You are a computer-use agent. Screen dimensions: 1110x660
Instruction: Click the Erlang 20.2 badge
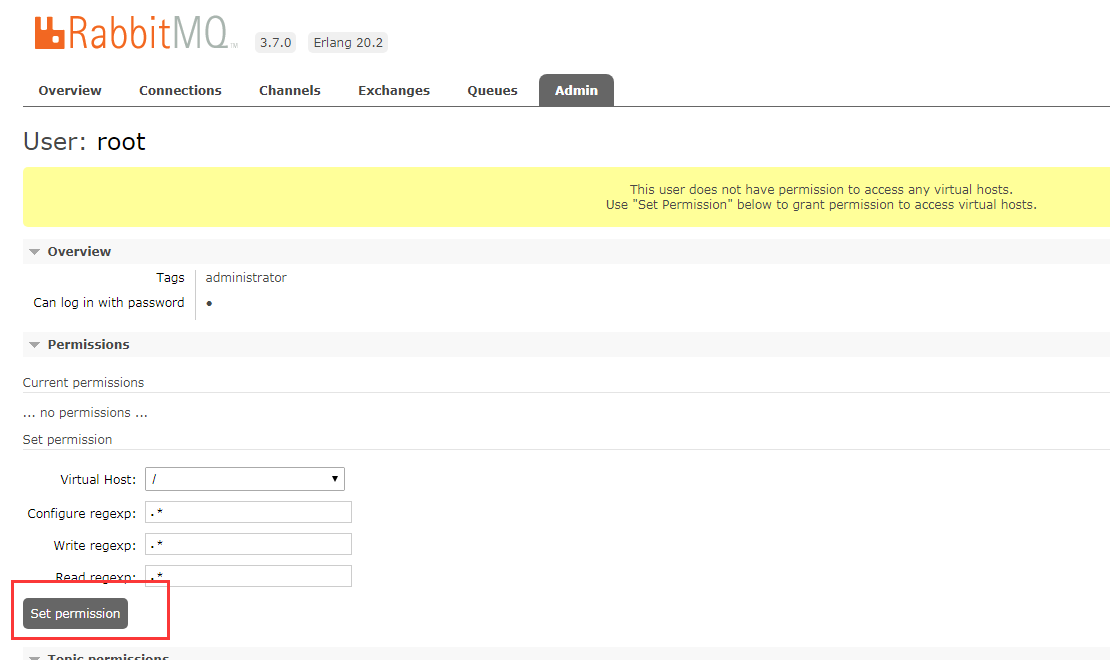[348, 42]
